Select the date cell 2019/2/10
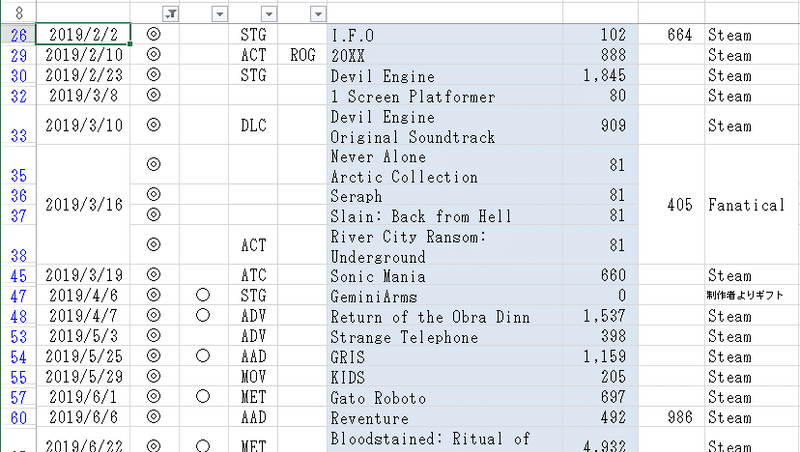 pyautogui.click(x=83, y=55)
